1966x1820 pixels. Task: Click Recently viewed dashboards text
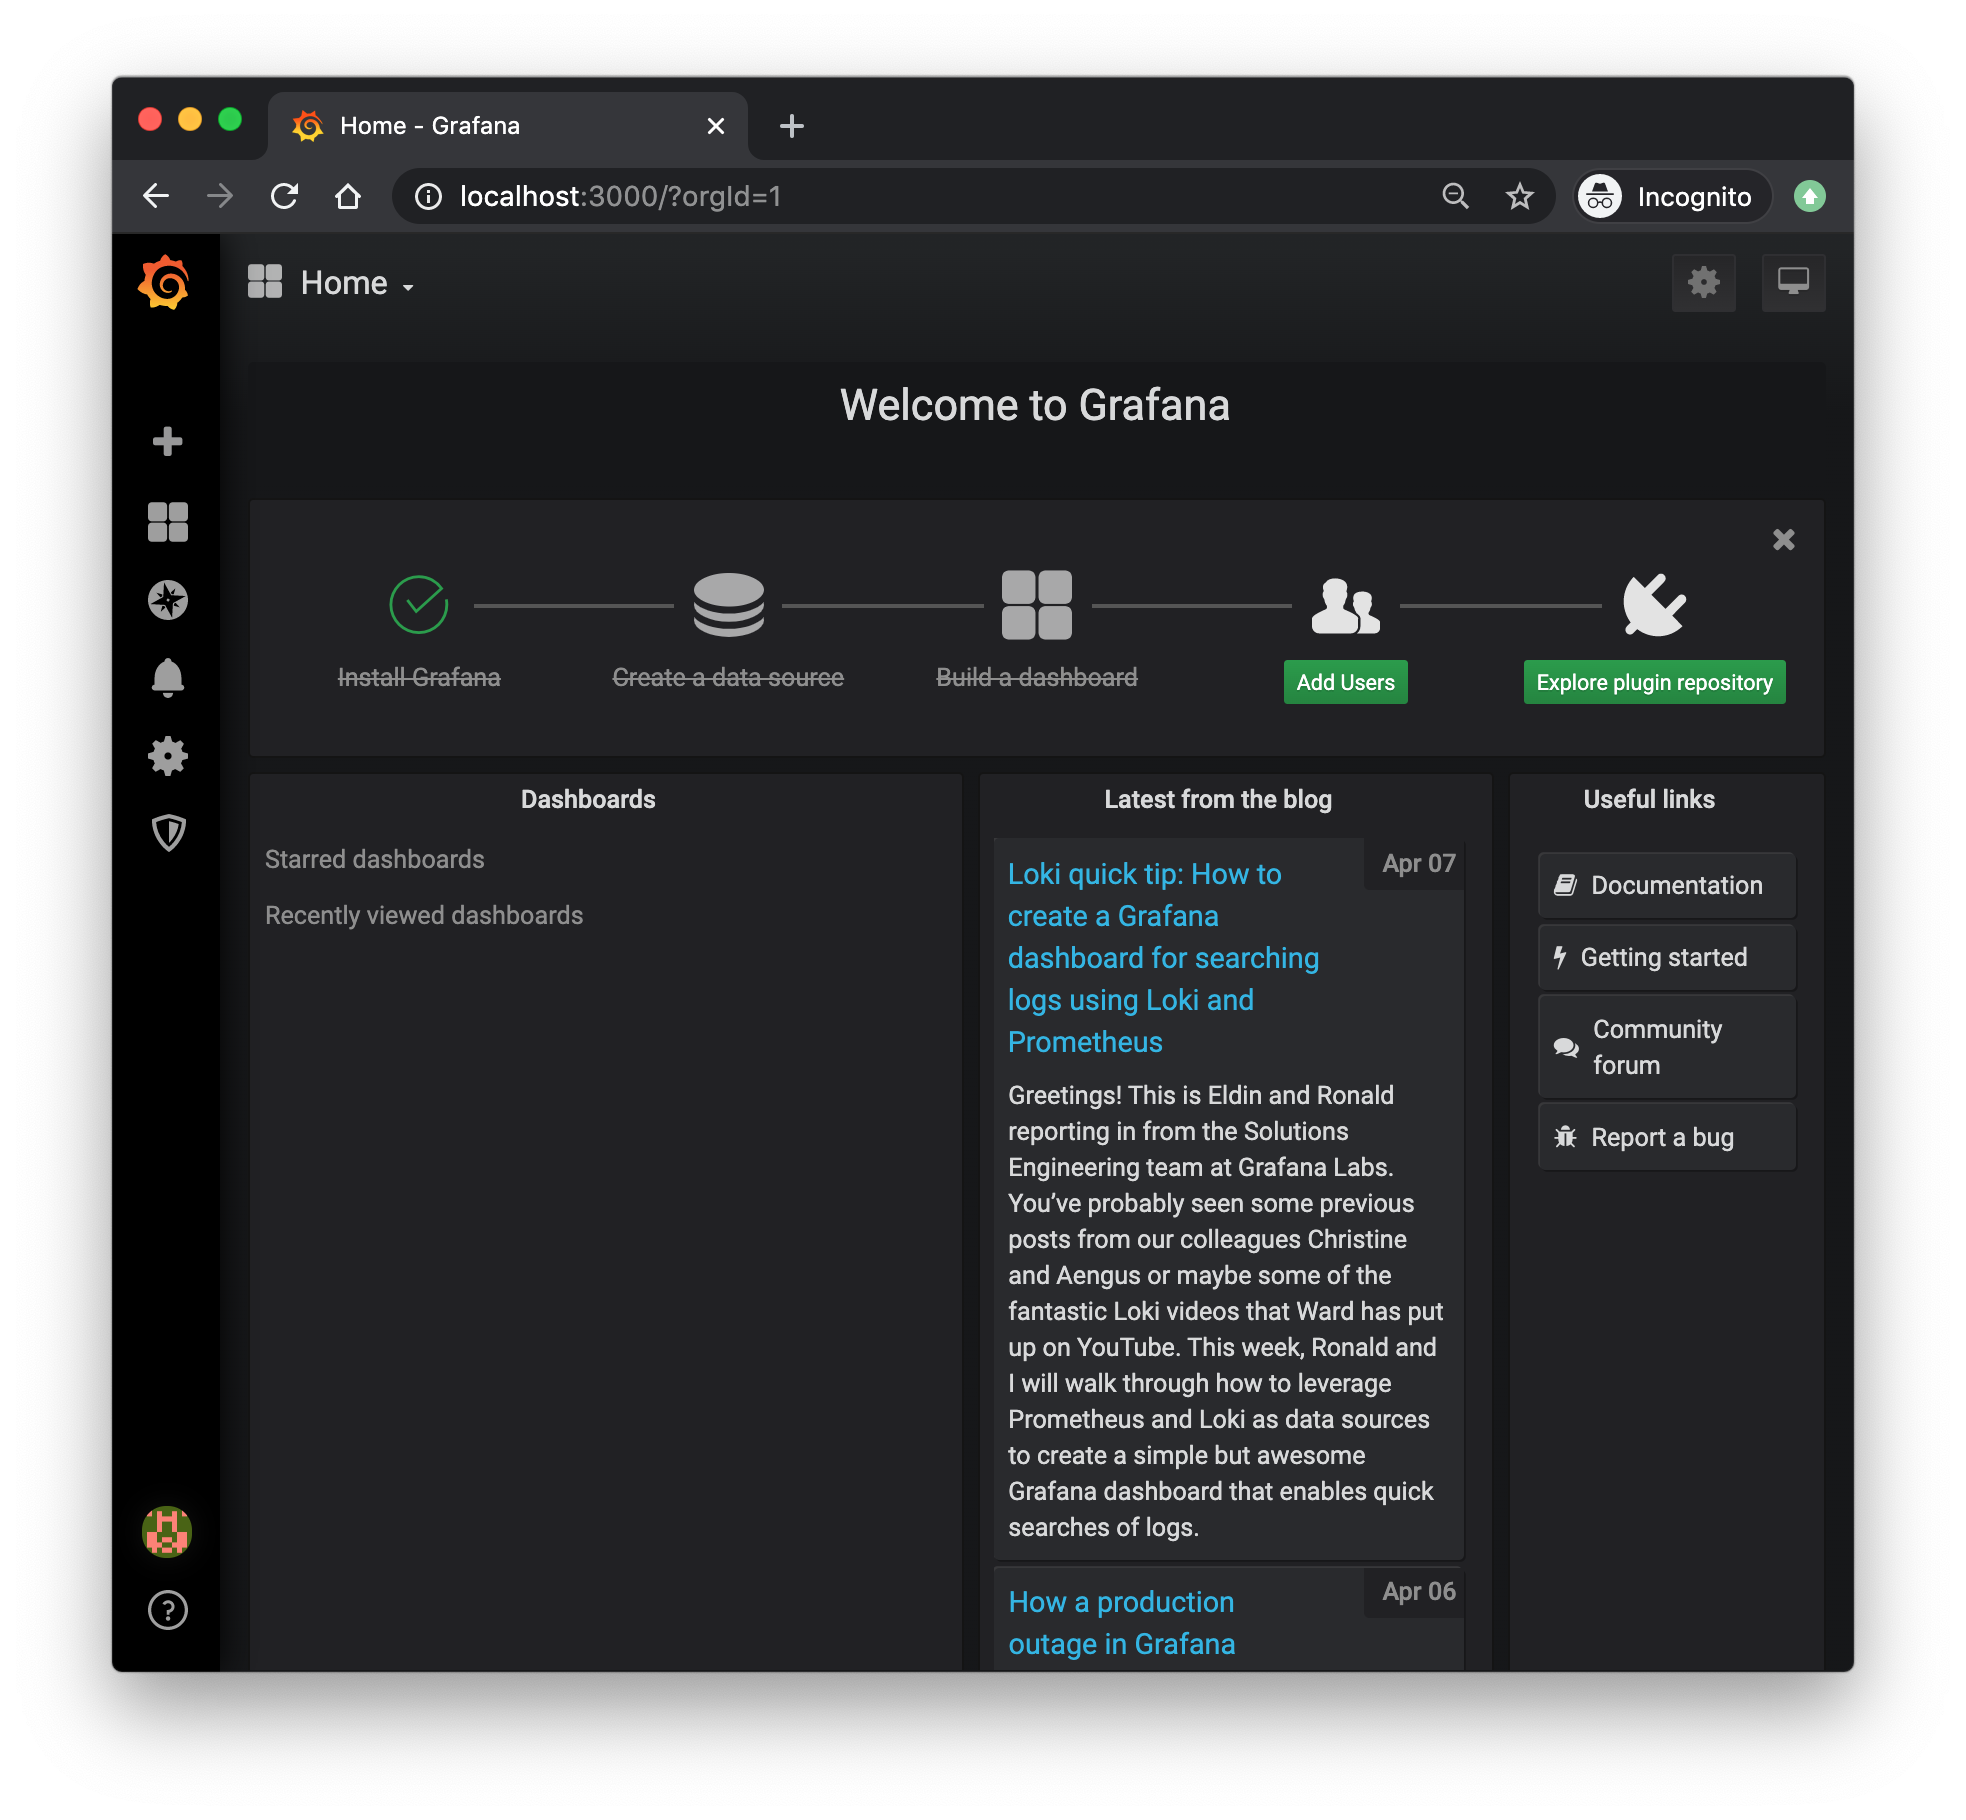[423, 915]
